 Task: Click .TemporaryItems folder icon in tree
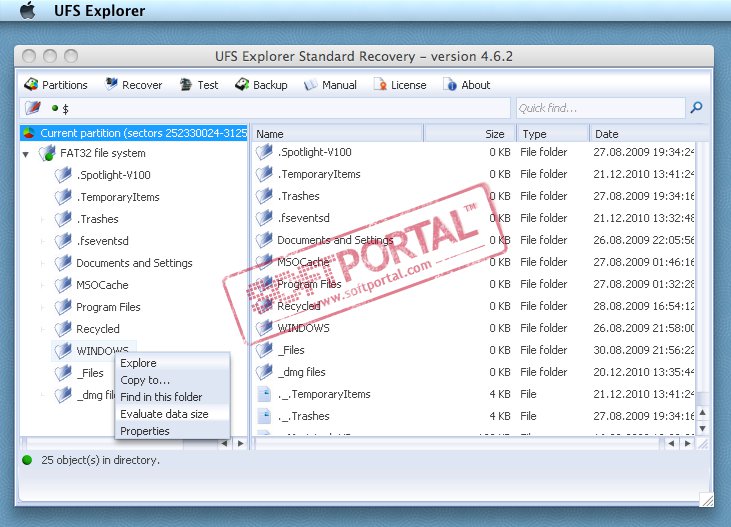tap(63, 197)
